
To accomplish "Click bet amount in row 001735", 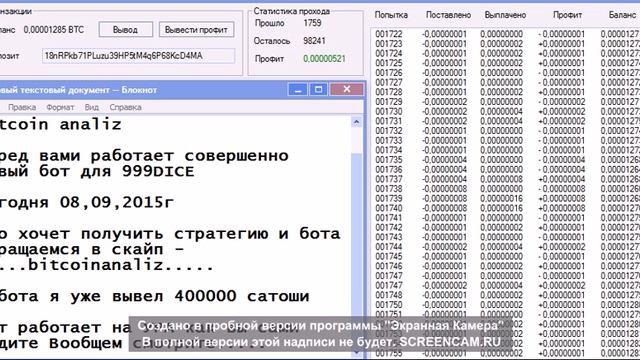I will (x=444, y=160).
